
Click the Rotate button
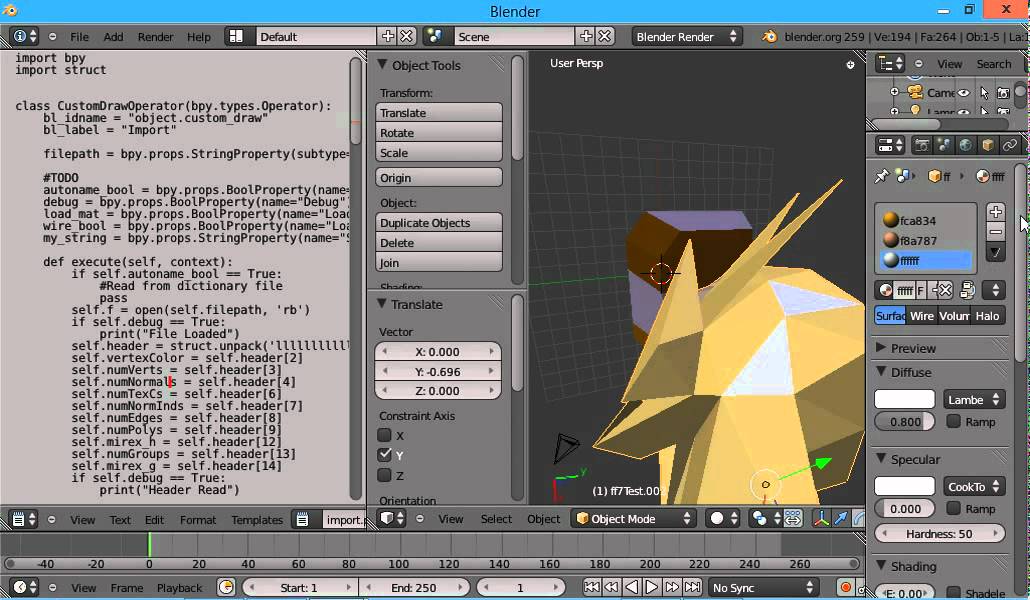[x=439, y=132]
